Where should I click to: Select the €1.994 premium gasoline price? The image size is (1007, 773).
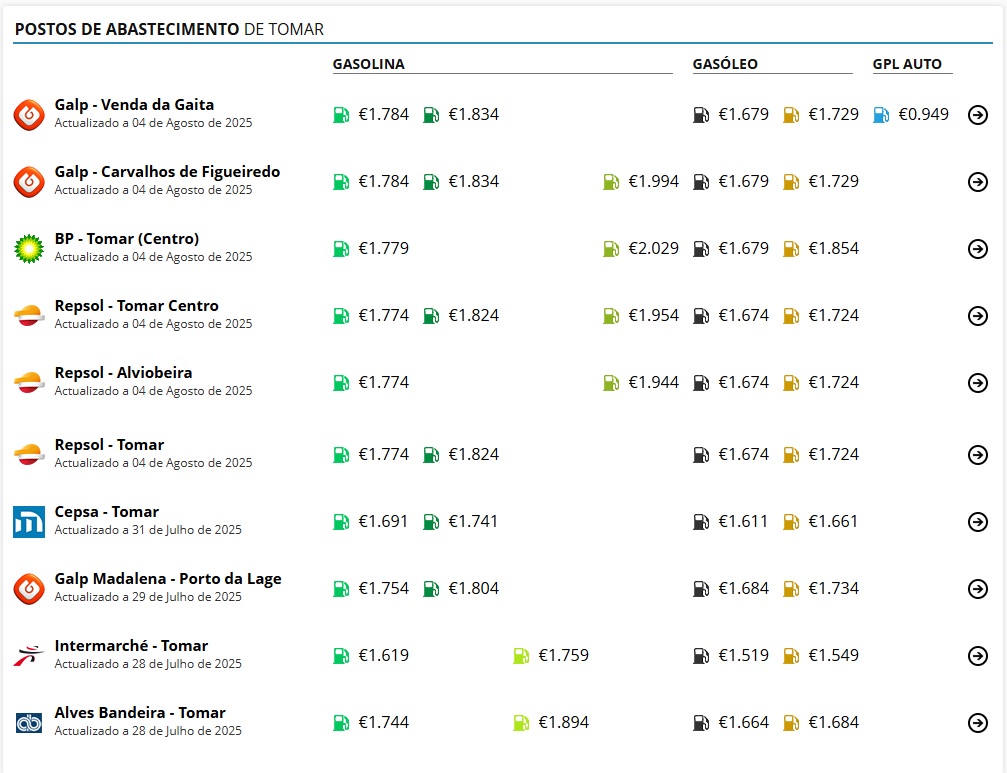pyautogui.click(x=653, y=181)
